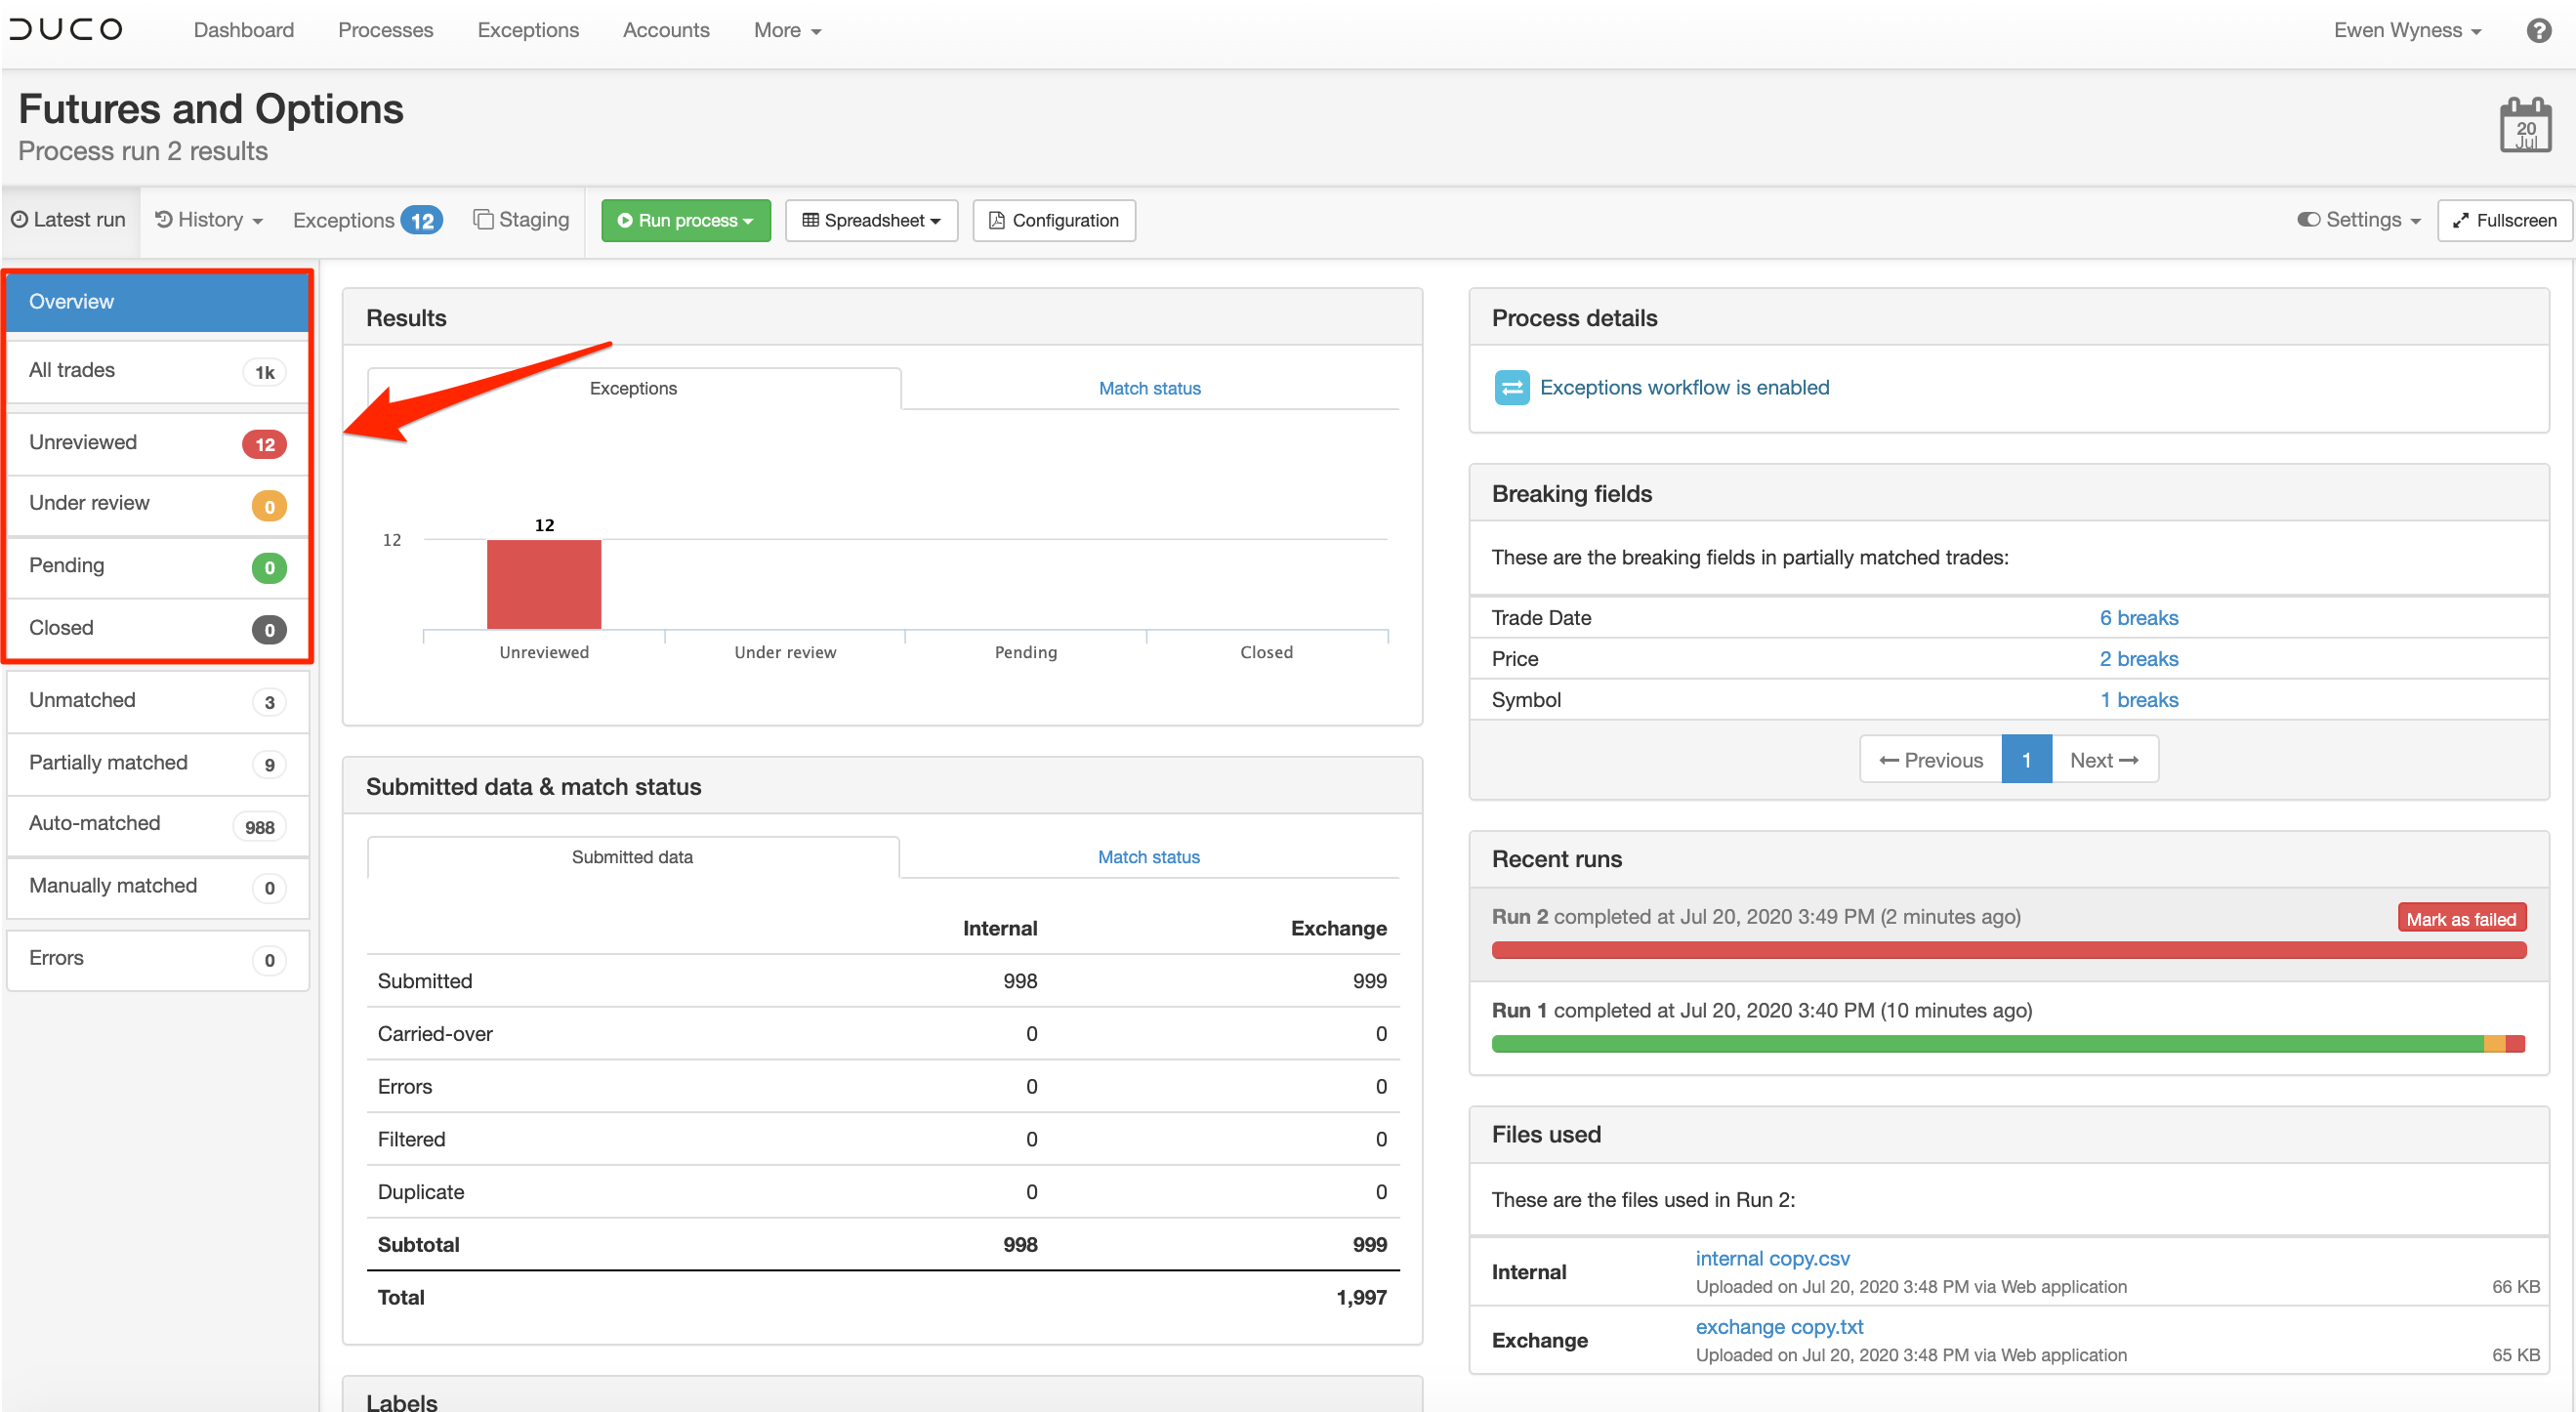This screenshot has height=1412, width=2576.
Task: Click the Exceptions count badge 12
Action: (x=422, y=220)
